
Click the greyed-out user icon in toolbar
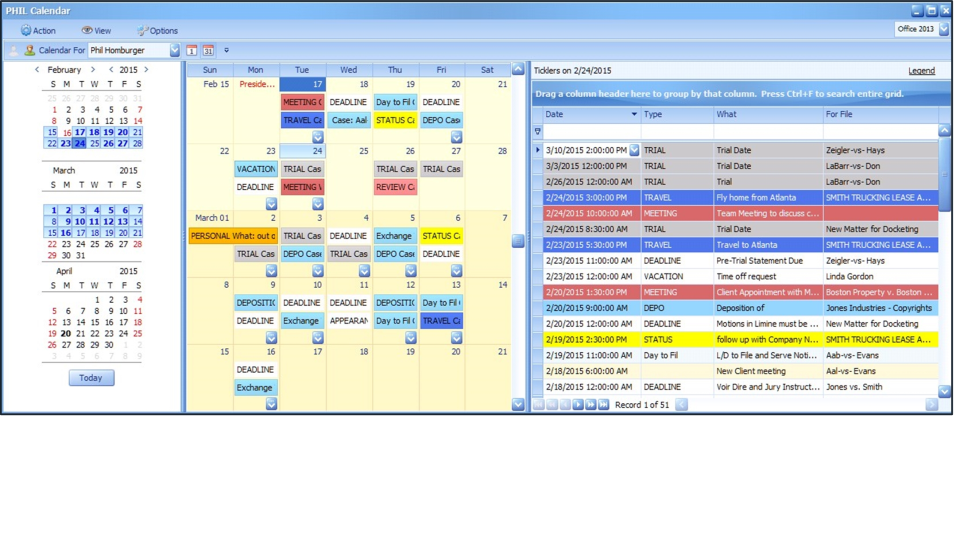[x=14, y=50]
